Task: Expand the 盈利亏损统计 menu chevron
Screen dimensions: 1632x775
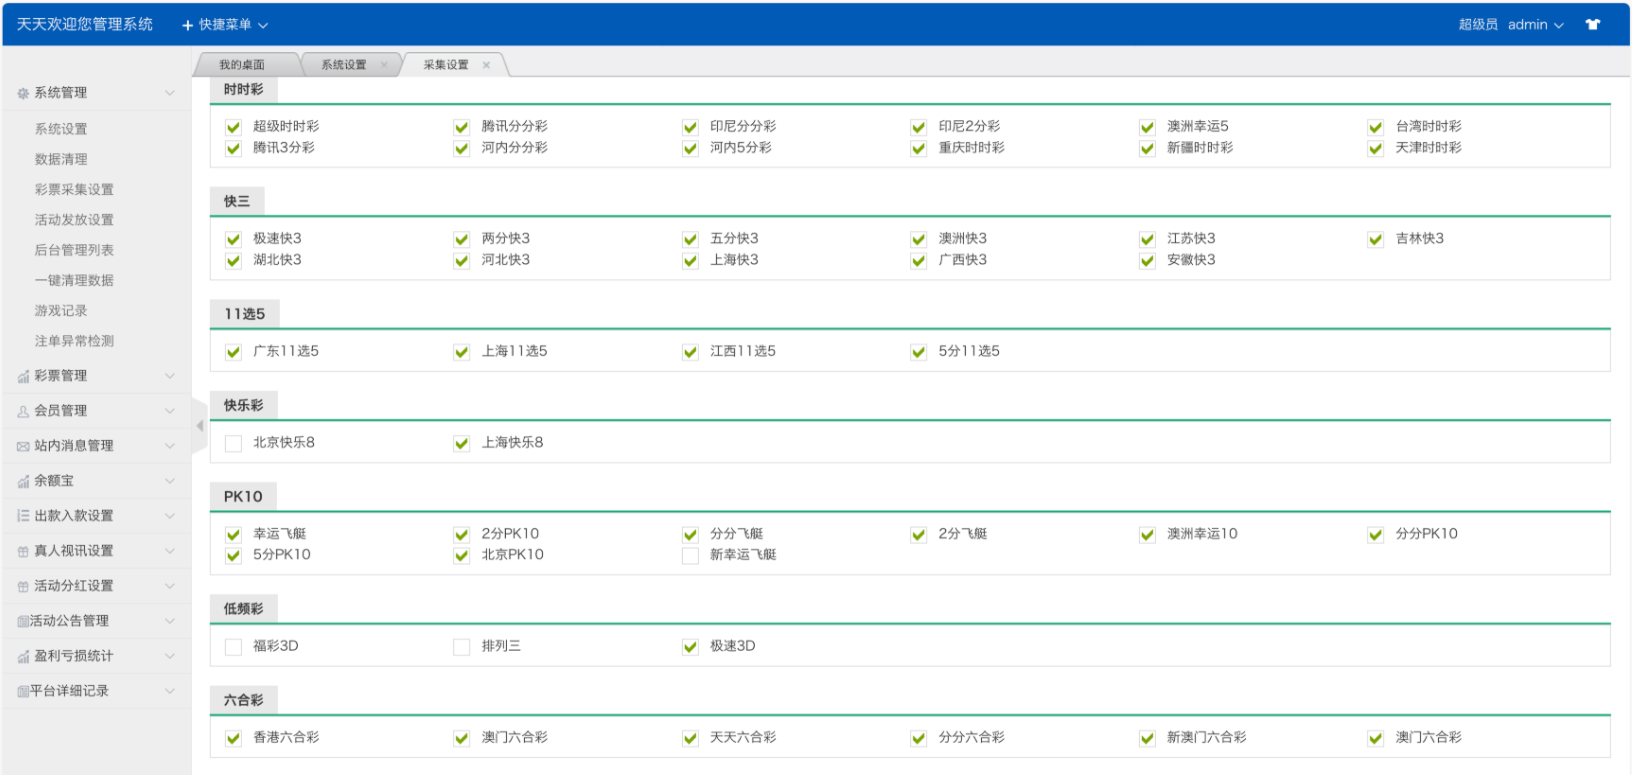Action: click(169, 656)
